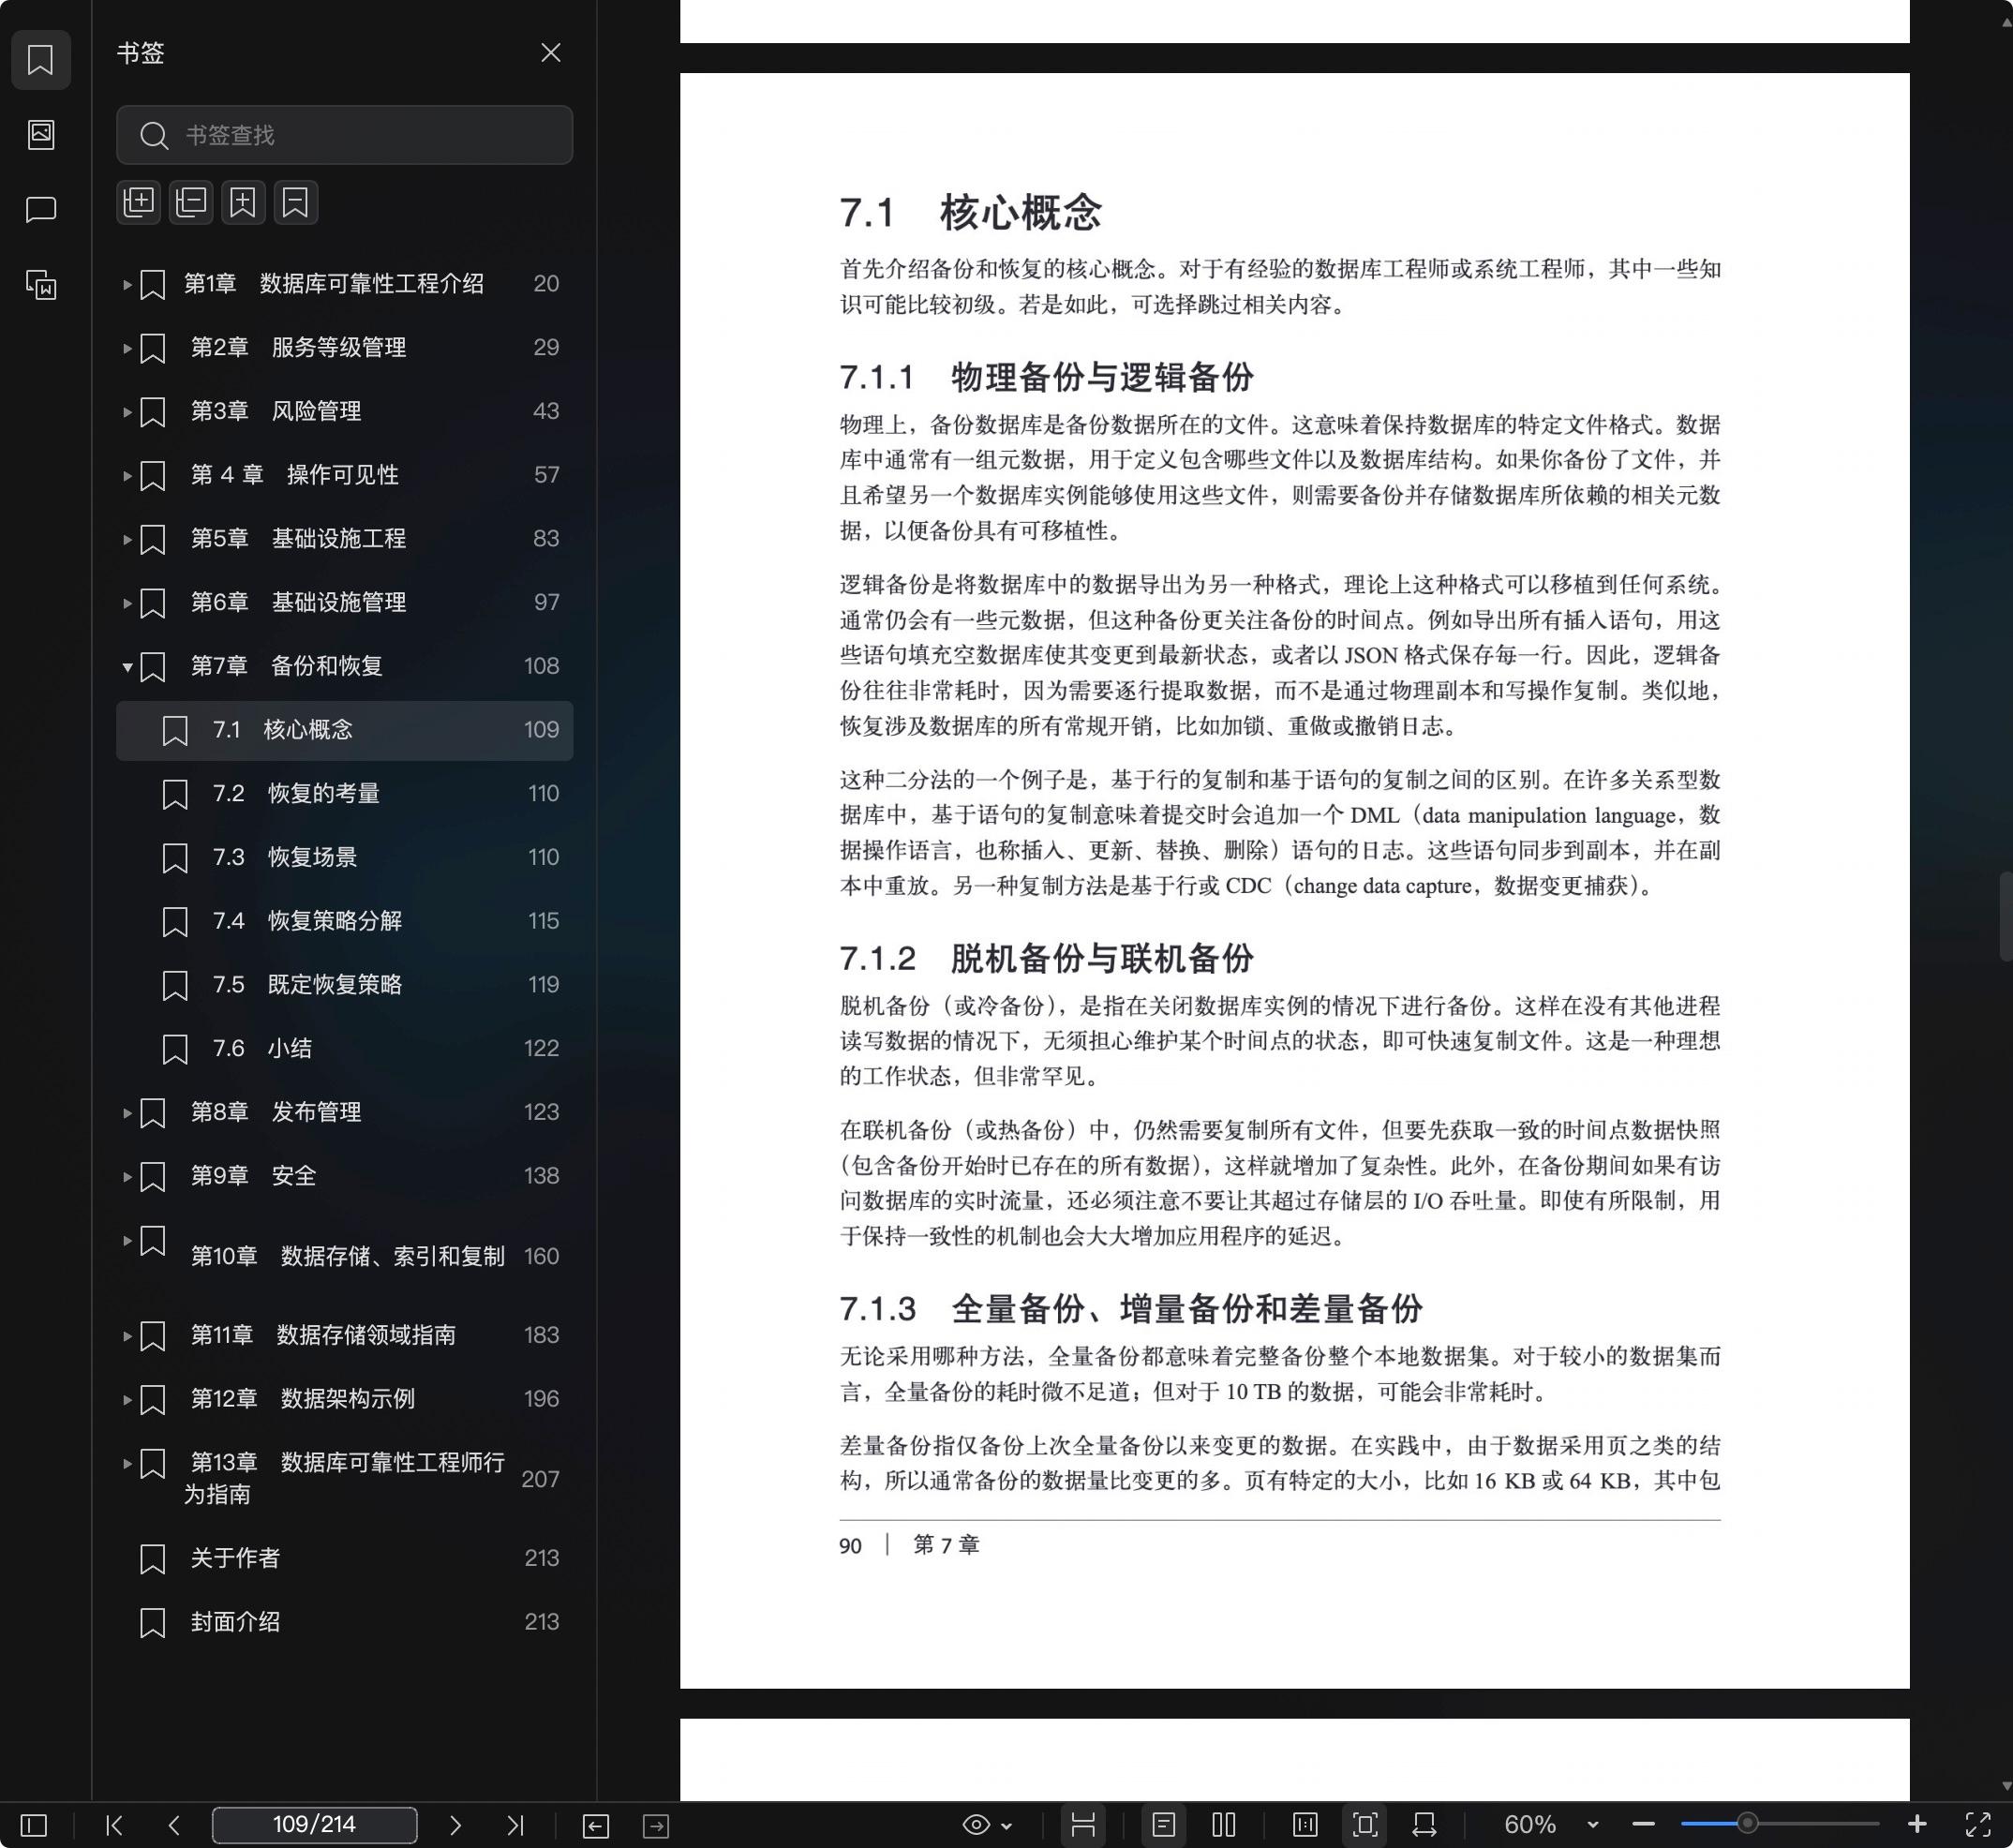Click the zoom slider handle
The image size is (2013, 1848).
(1747, 1824)
